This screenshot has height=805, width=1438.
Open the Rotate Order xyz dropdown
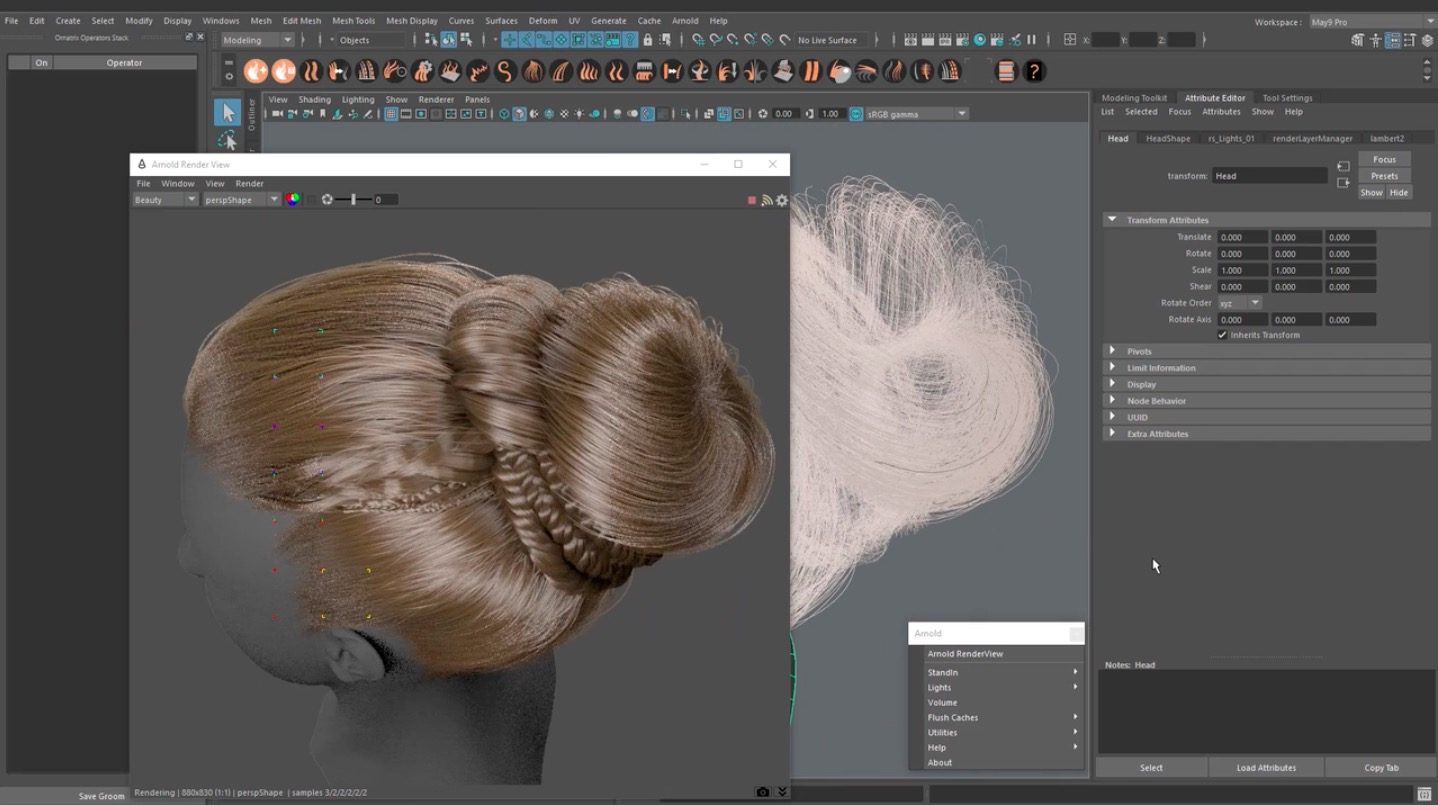tap(1239, 303)
